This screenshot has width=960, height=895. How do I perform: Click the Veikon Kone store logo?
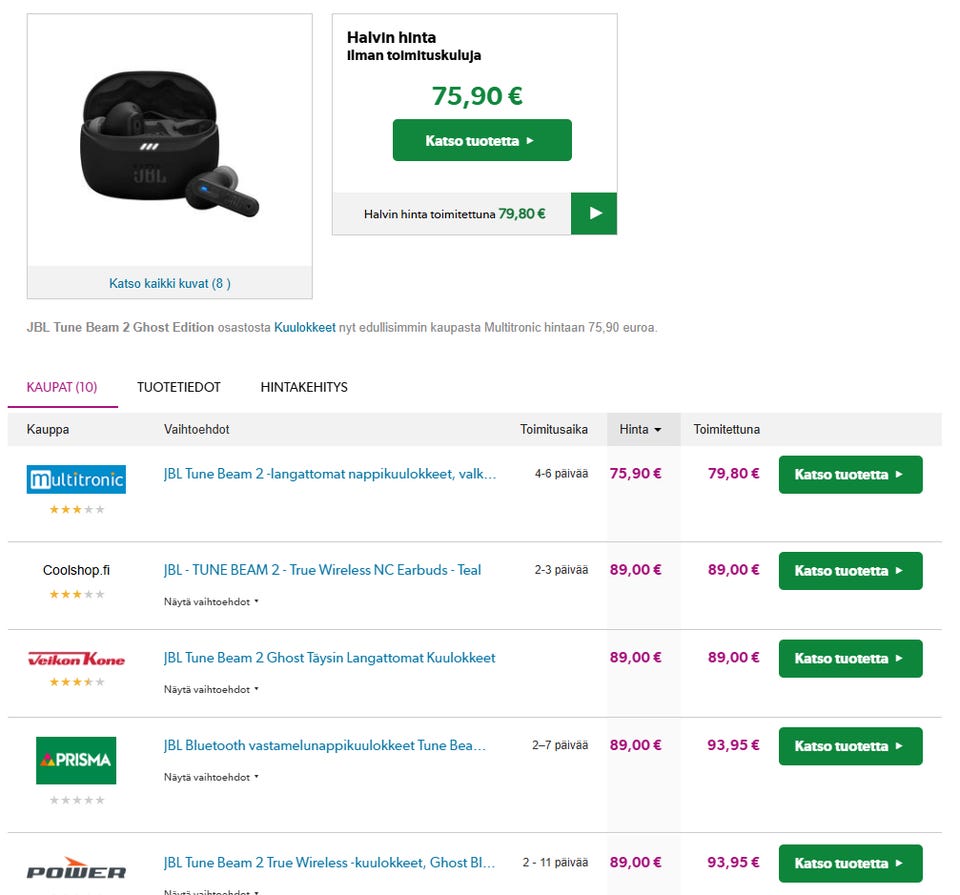(x=76, y=659)
